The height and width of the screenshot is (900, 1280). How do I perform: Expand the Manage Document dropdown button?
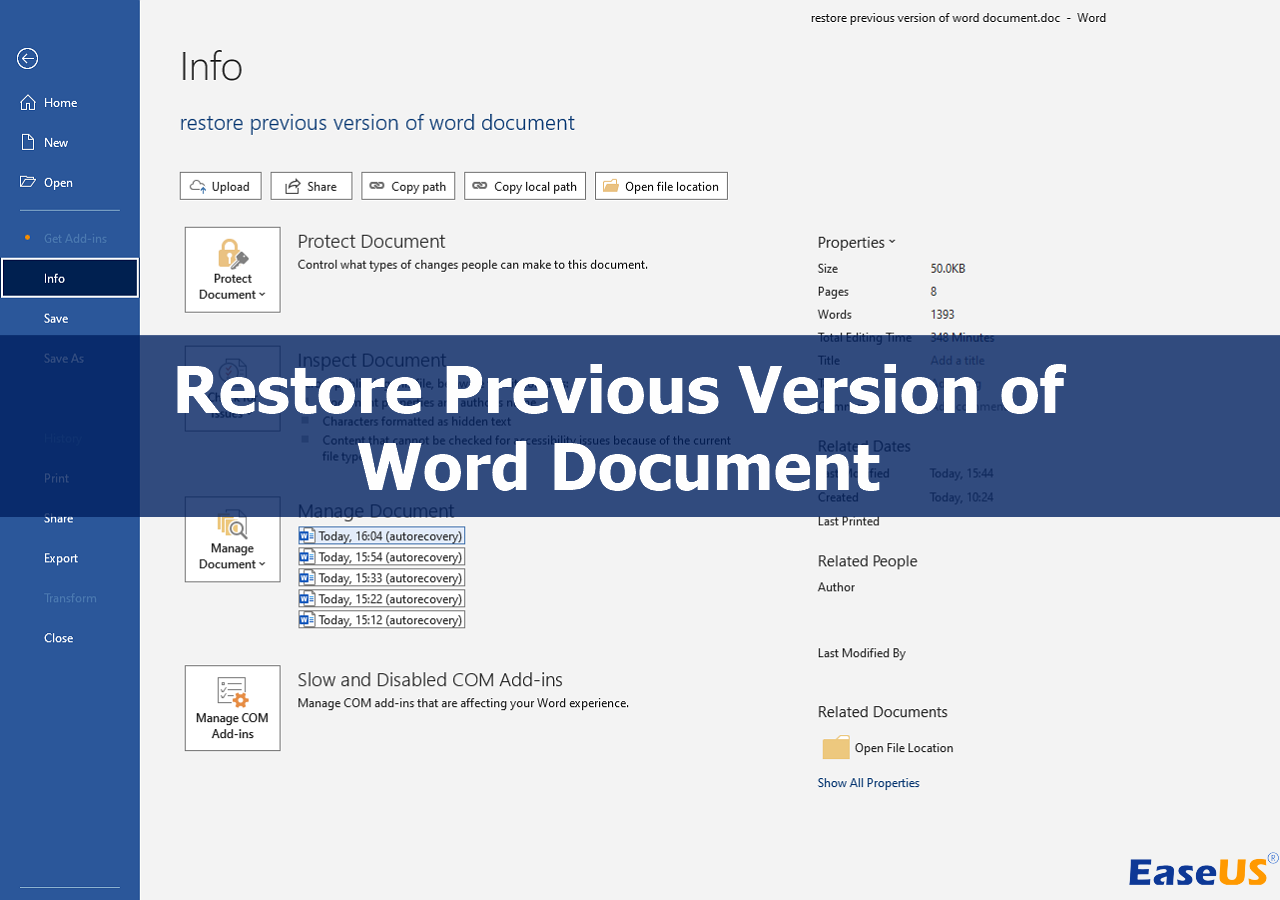233,539
